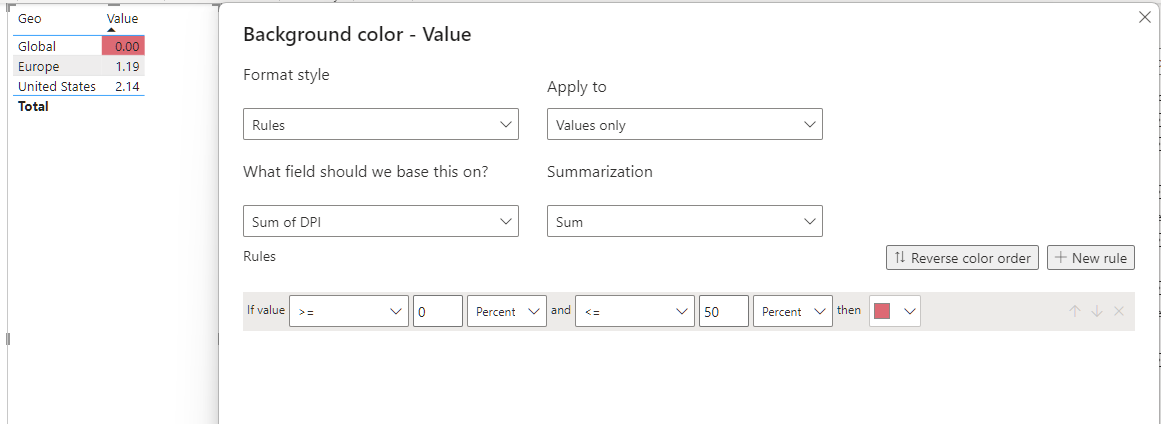Screen dimensions: 1161x424
Task: Open the <= operator dropdown
Action: [x=635, y=312]
